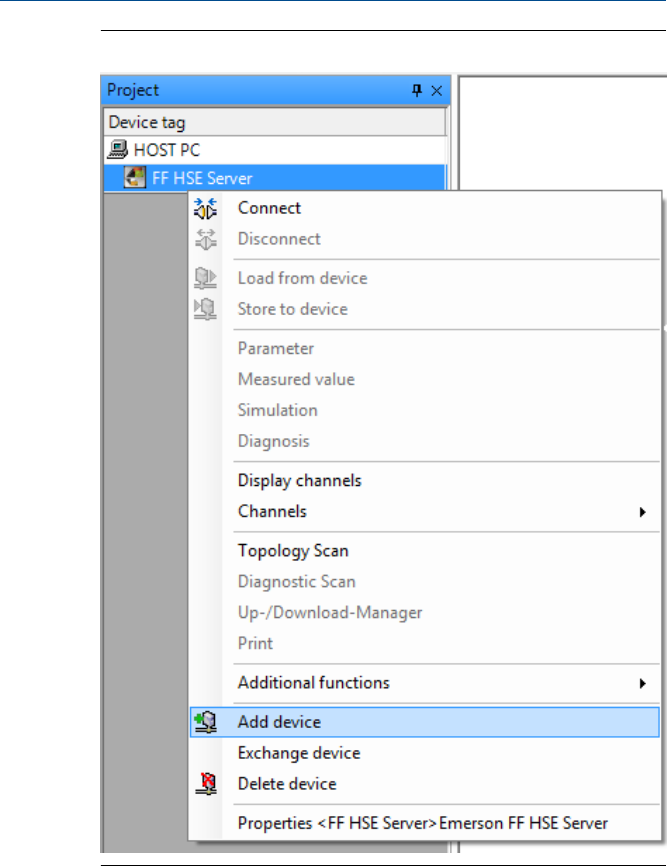Close the Project panel
Screen dimensions: 667x866
tap(437, 91)
